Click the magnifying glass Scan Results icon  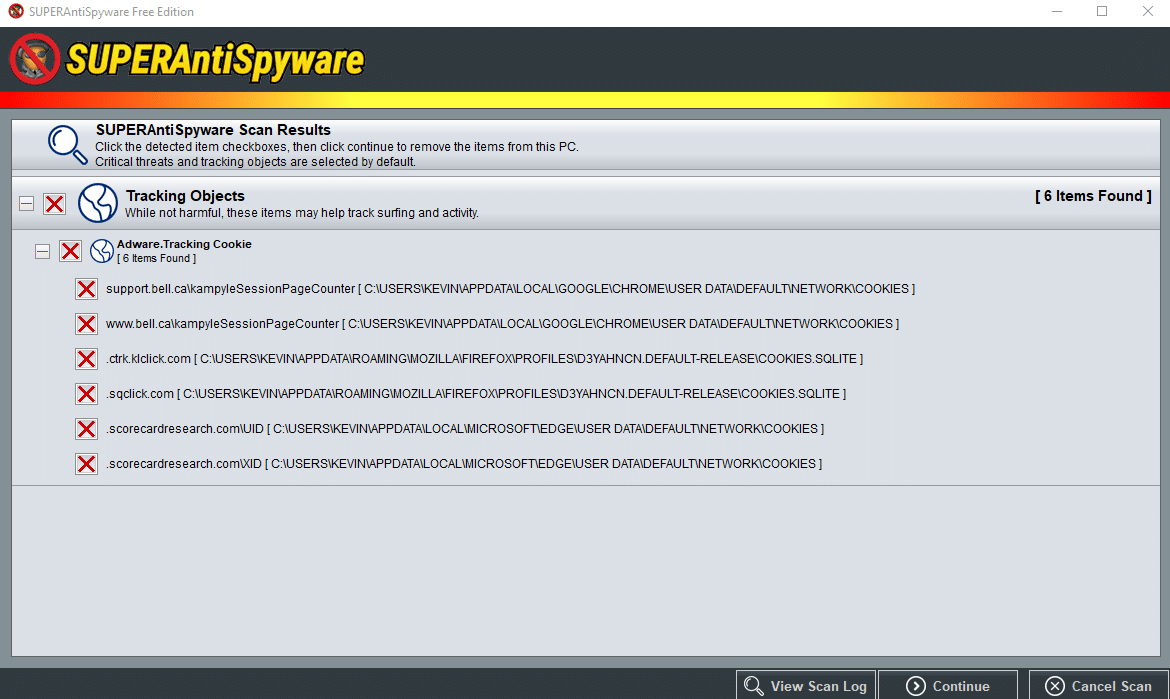pyautogui.click(x=67, y=145)
